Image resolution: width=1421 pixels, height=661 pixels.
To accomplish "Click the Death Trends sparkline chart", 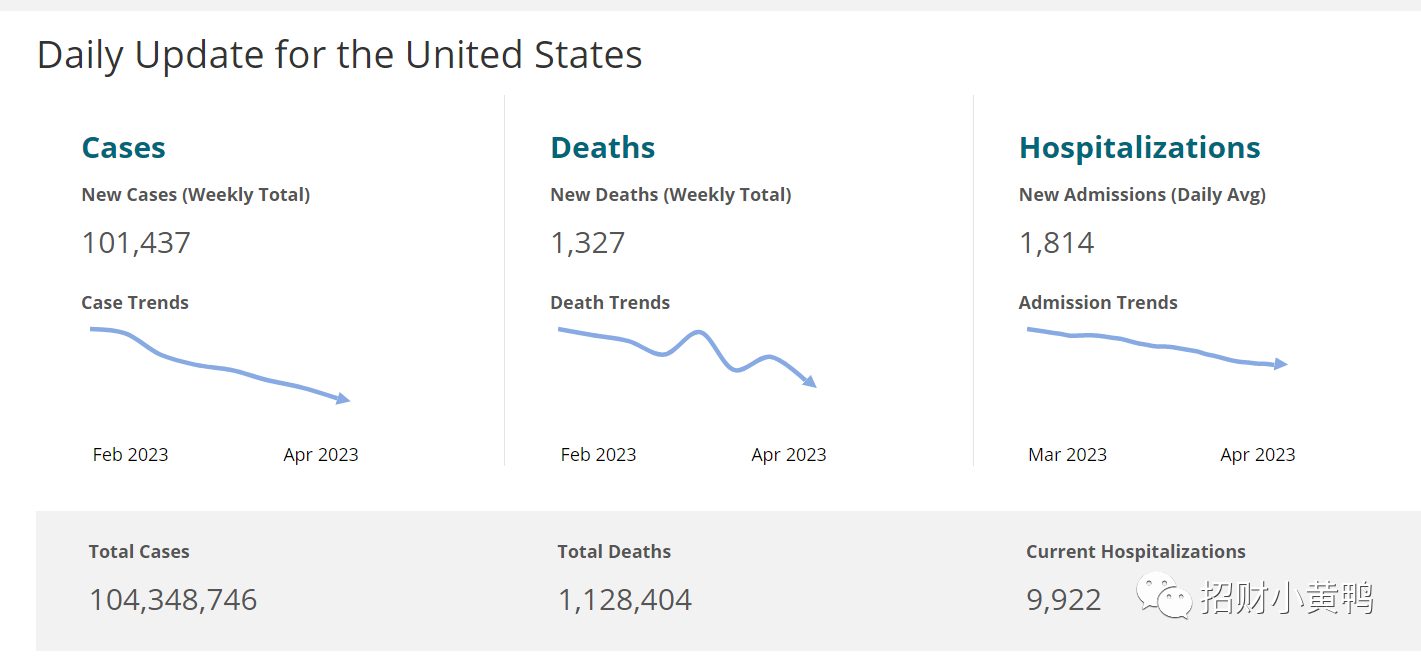I will (x=687, y=358).
